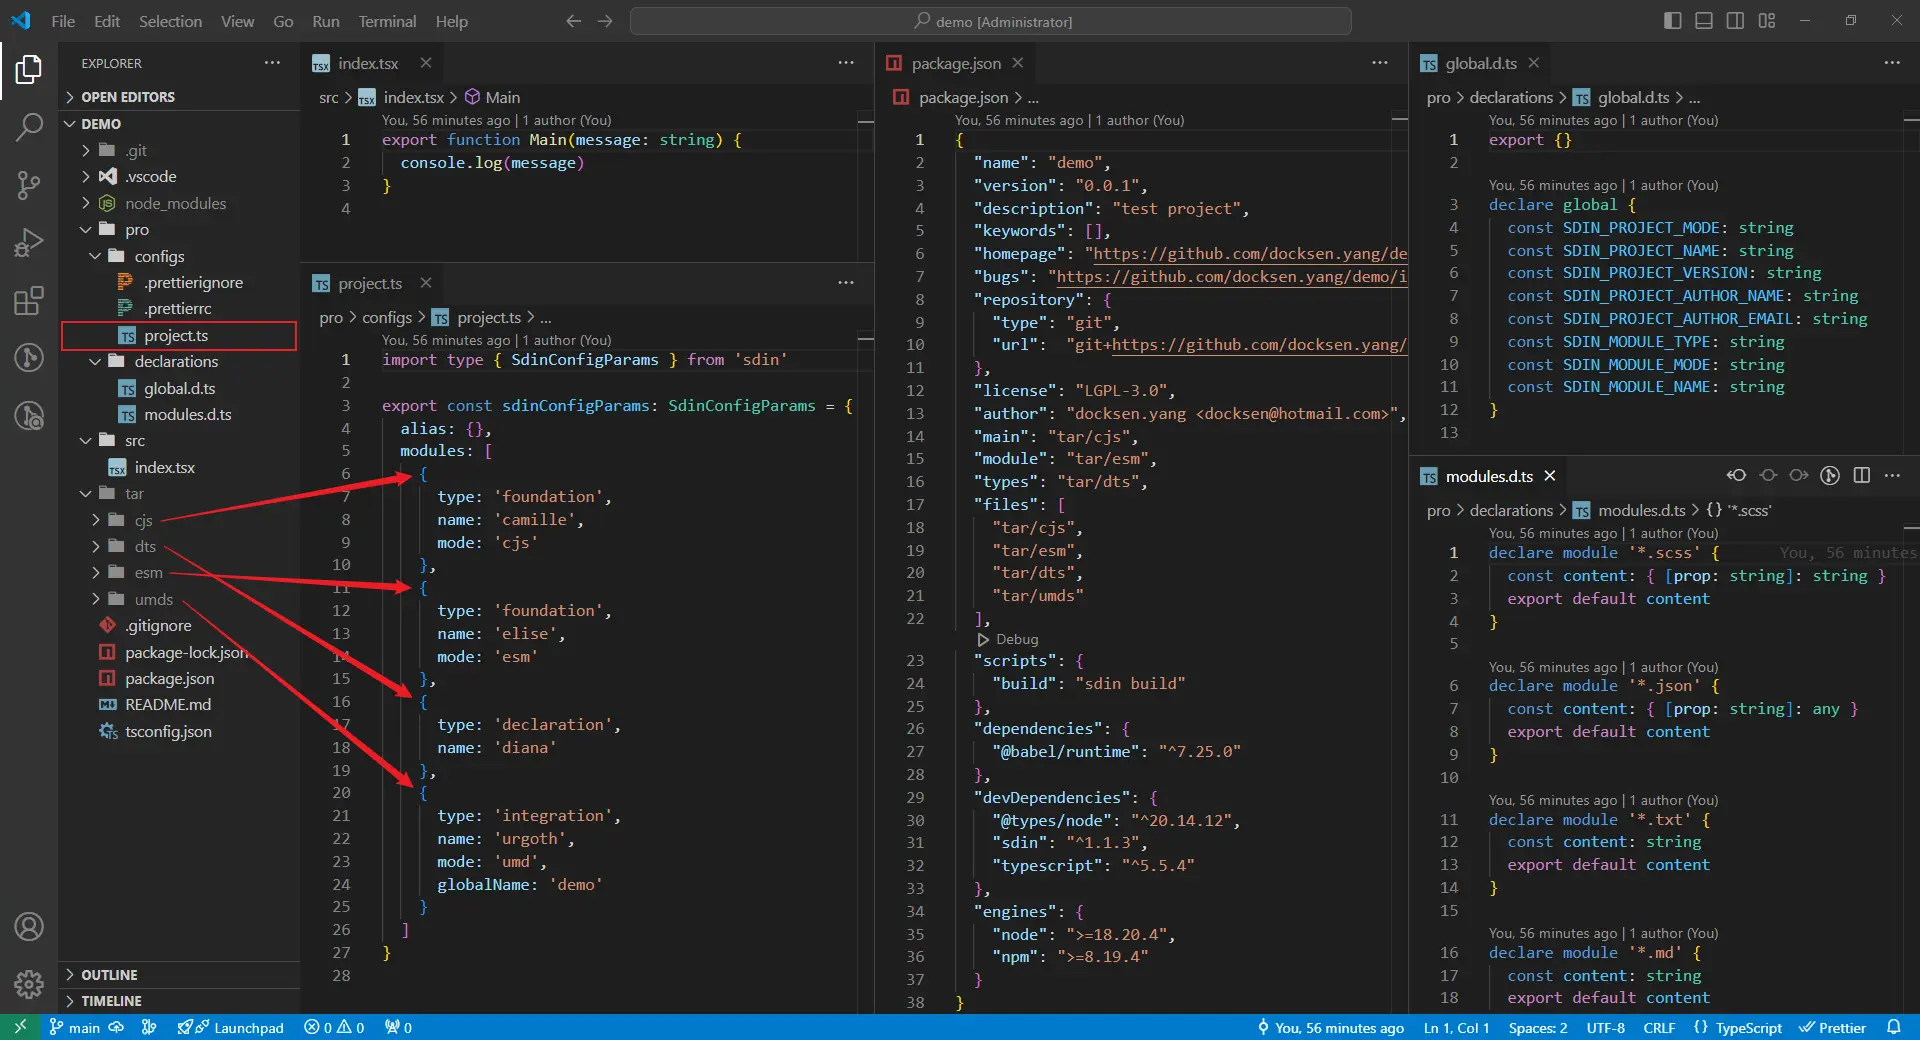Select the Main symbol in index.tsx breadcrumb
The width and height of the screenshot is (1920, 1040).
492,97
